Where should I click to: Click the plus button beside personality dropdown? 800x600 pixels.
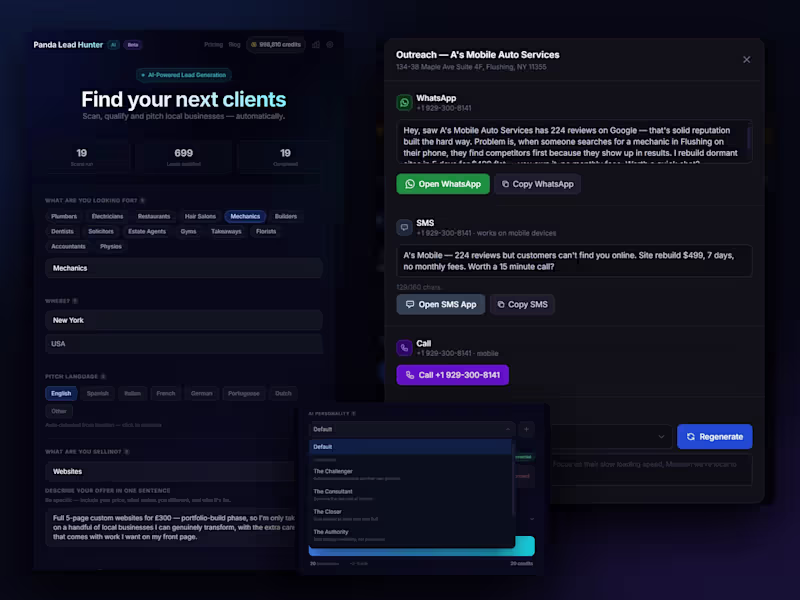pos(527,430)
